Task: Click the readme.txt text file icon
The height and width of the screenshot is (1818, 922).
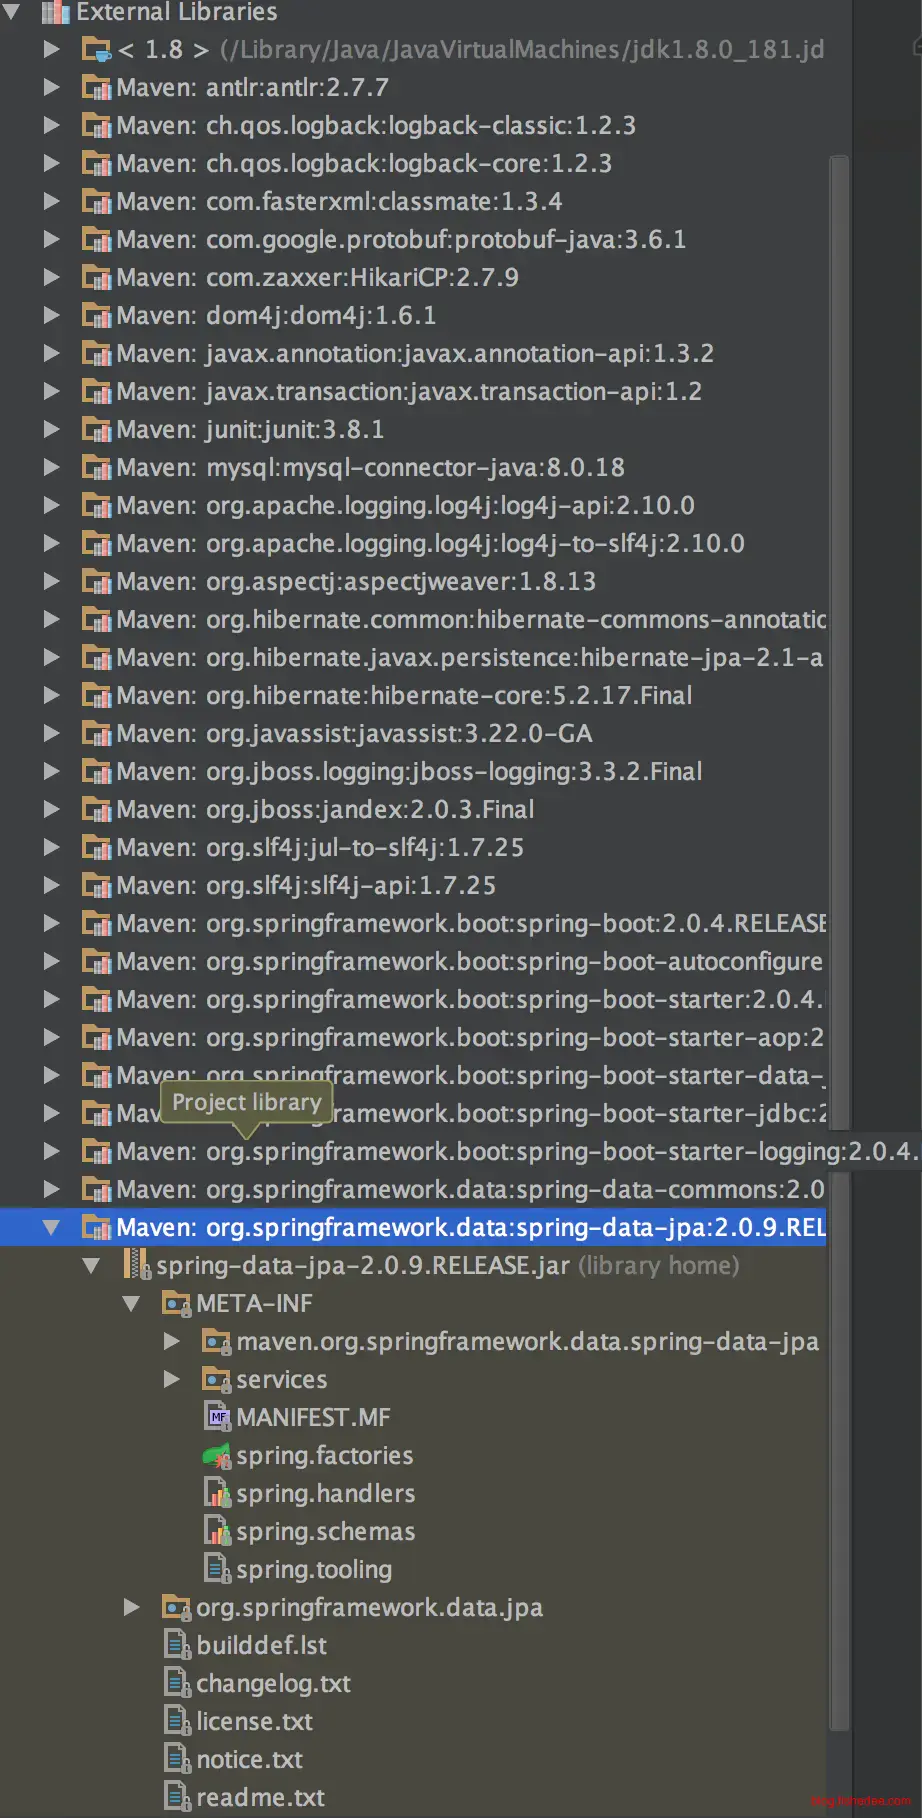Action: pyautogui.click(x=177, y=1797)
